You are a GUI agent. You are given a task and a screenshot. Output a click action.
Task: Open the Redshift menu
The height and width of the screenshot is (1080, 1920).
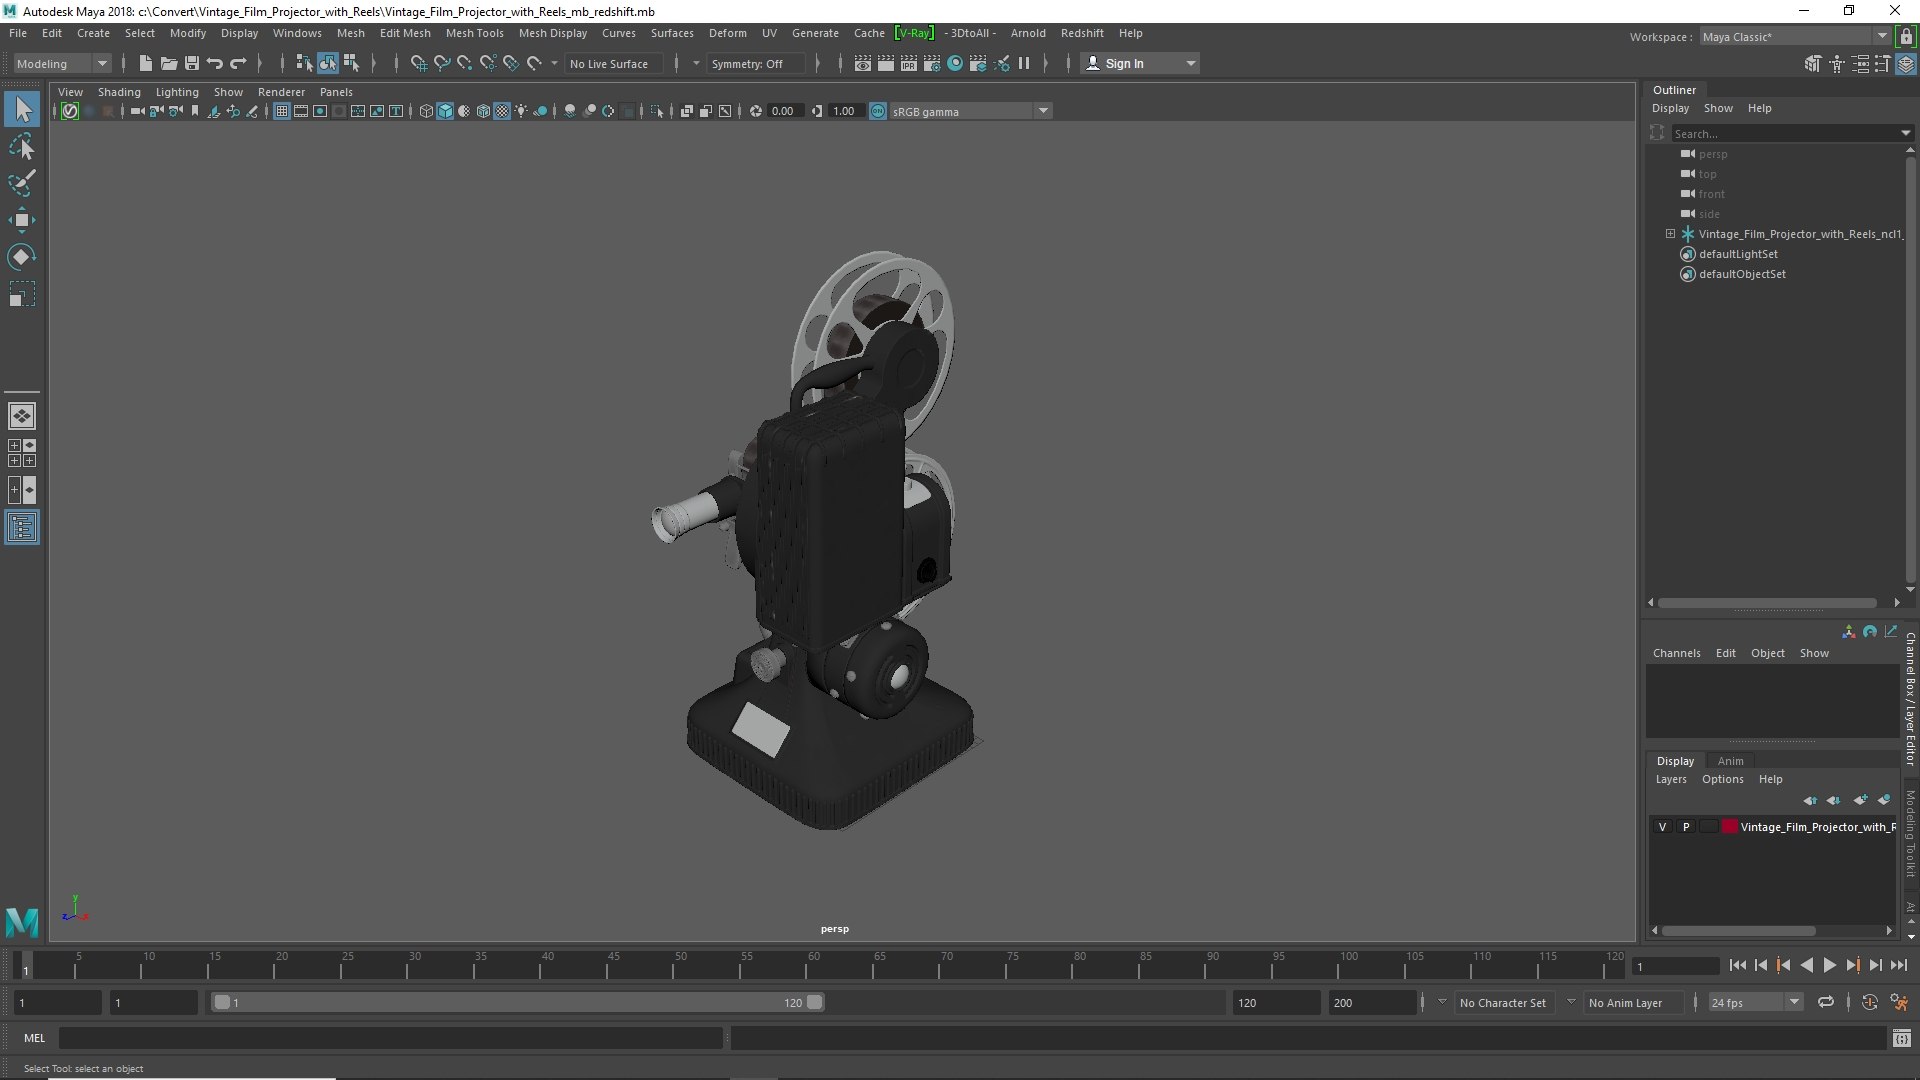click(x=1082, y=33)
